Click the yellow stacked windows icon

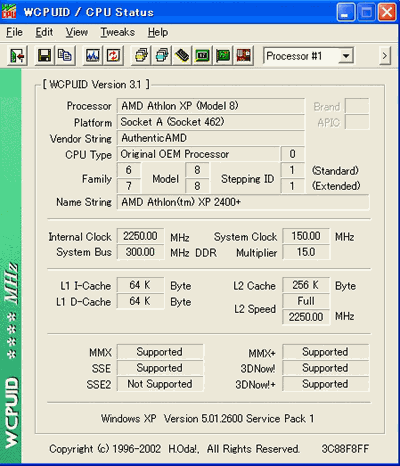pos(142,56)
